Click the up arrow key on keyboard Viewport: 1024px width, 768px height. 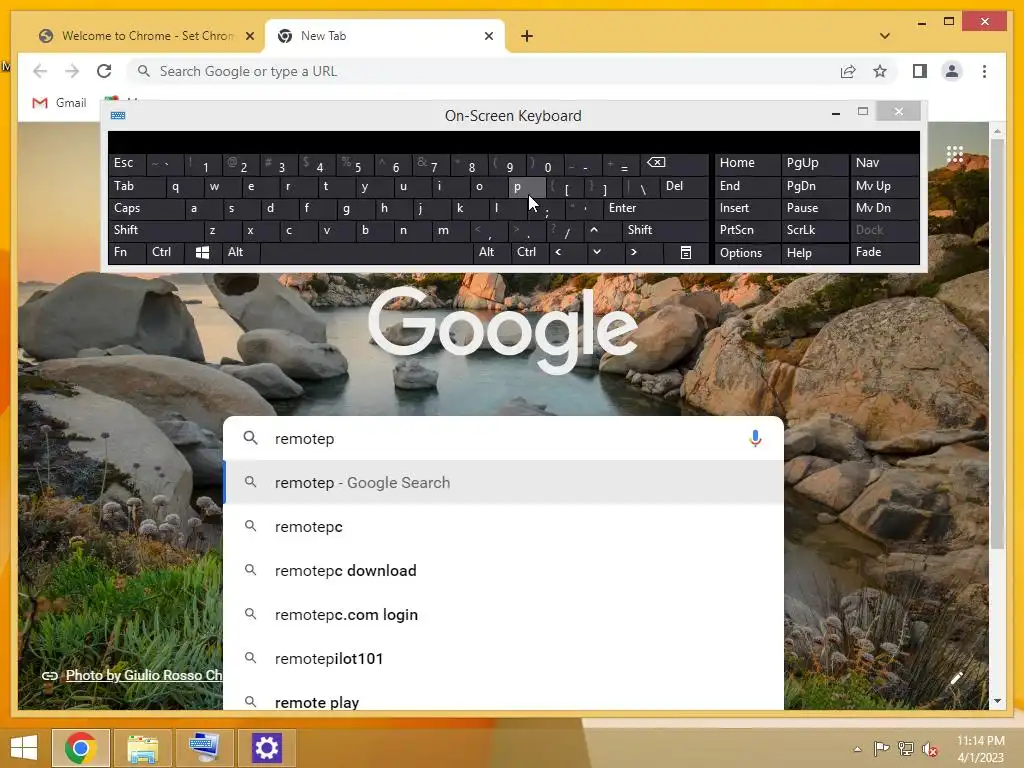604,230
